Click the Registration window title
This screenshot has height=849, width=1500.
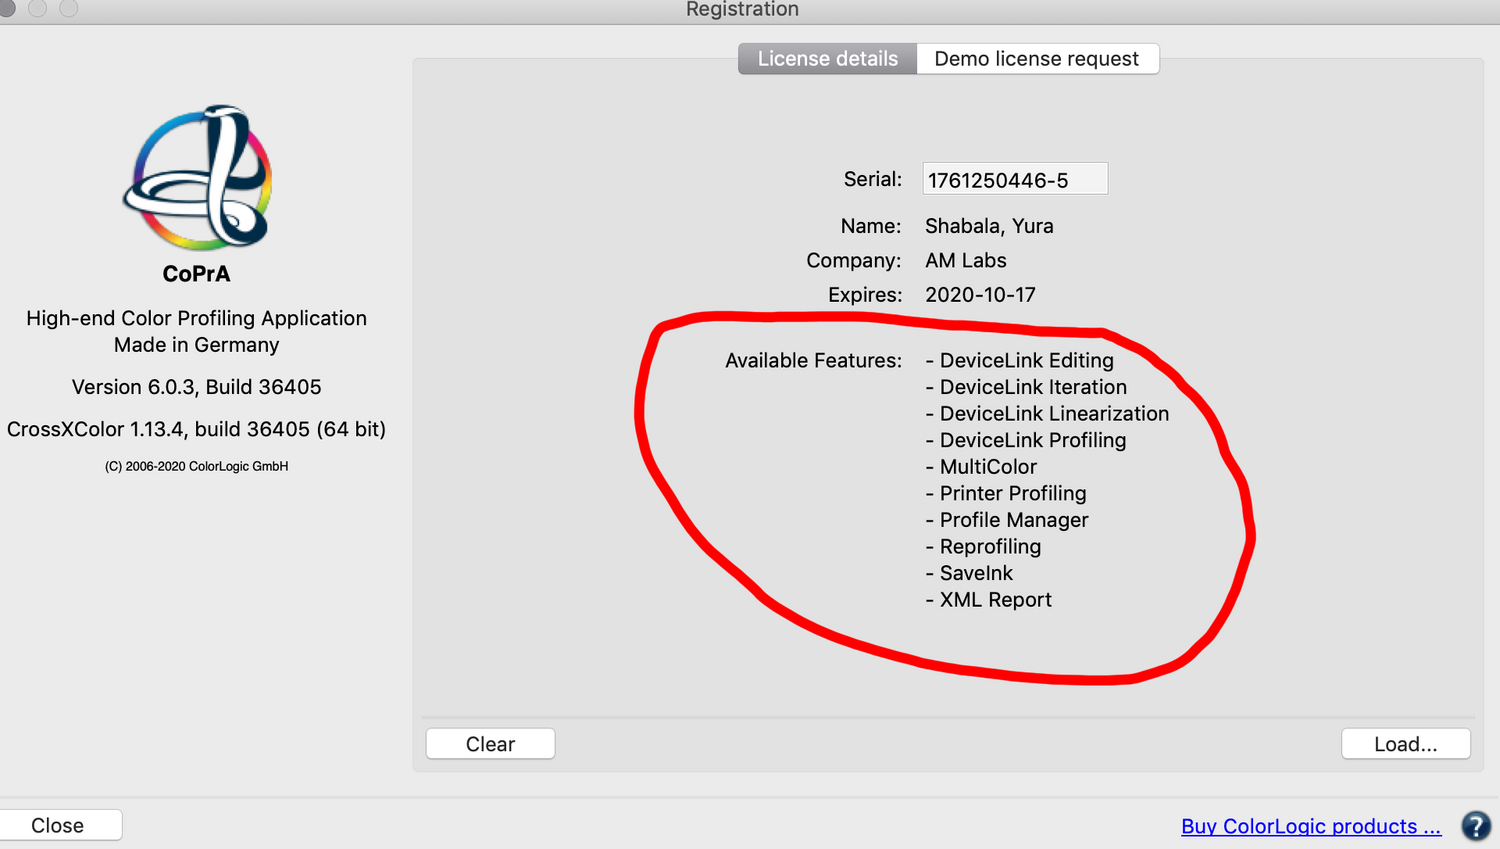click(742, 10)
